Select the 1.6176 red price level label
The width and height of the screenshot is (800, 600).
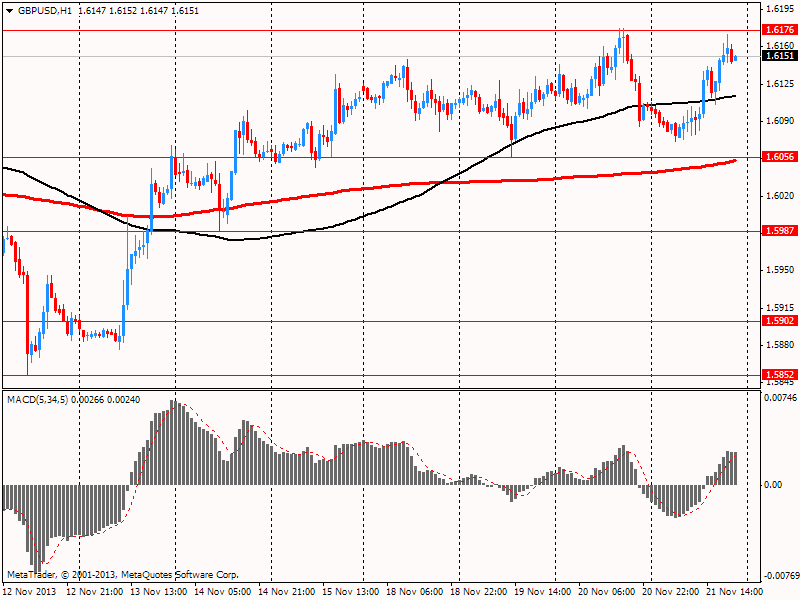tap(780, 30)
